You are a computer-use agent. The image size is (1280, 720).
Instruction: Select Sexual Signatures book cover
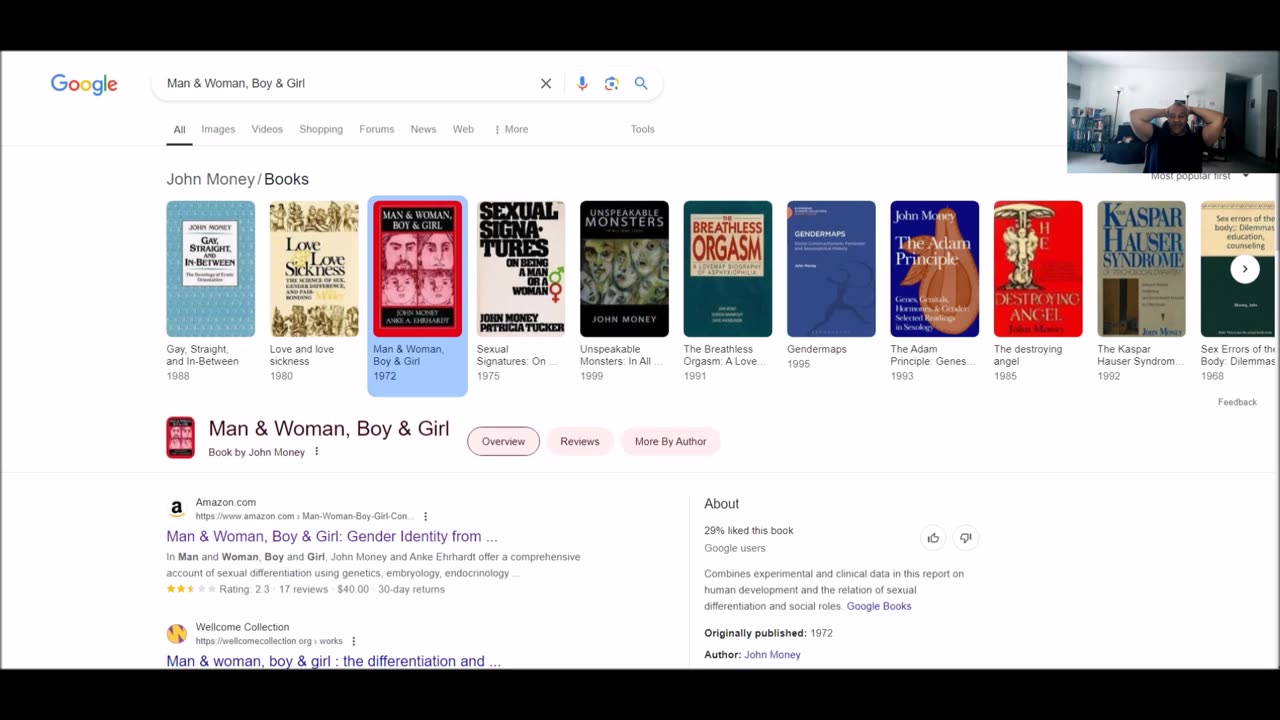(521, 269)
